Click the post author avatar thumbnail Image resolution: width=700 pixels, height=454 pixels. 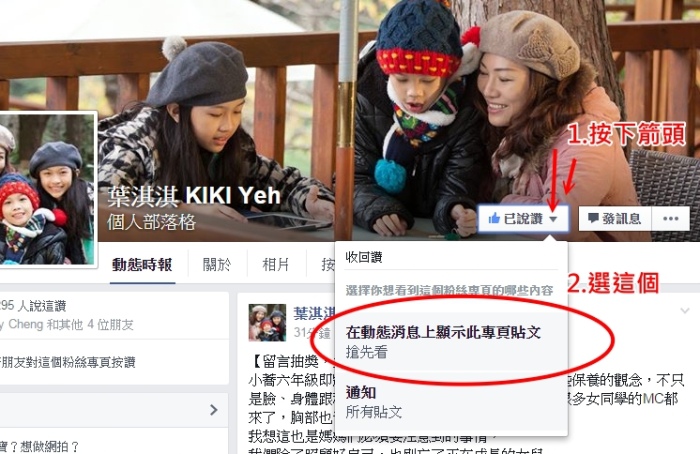[267, 322]
